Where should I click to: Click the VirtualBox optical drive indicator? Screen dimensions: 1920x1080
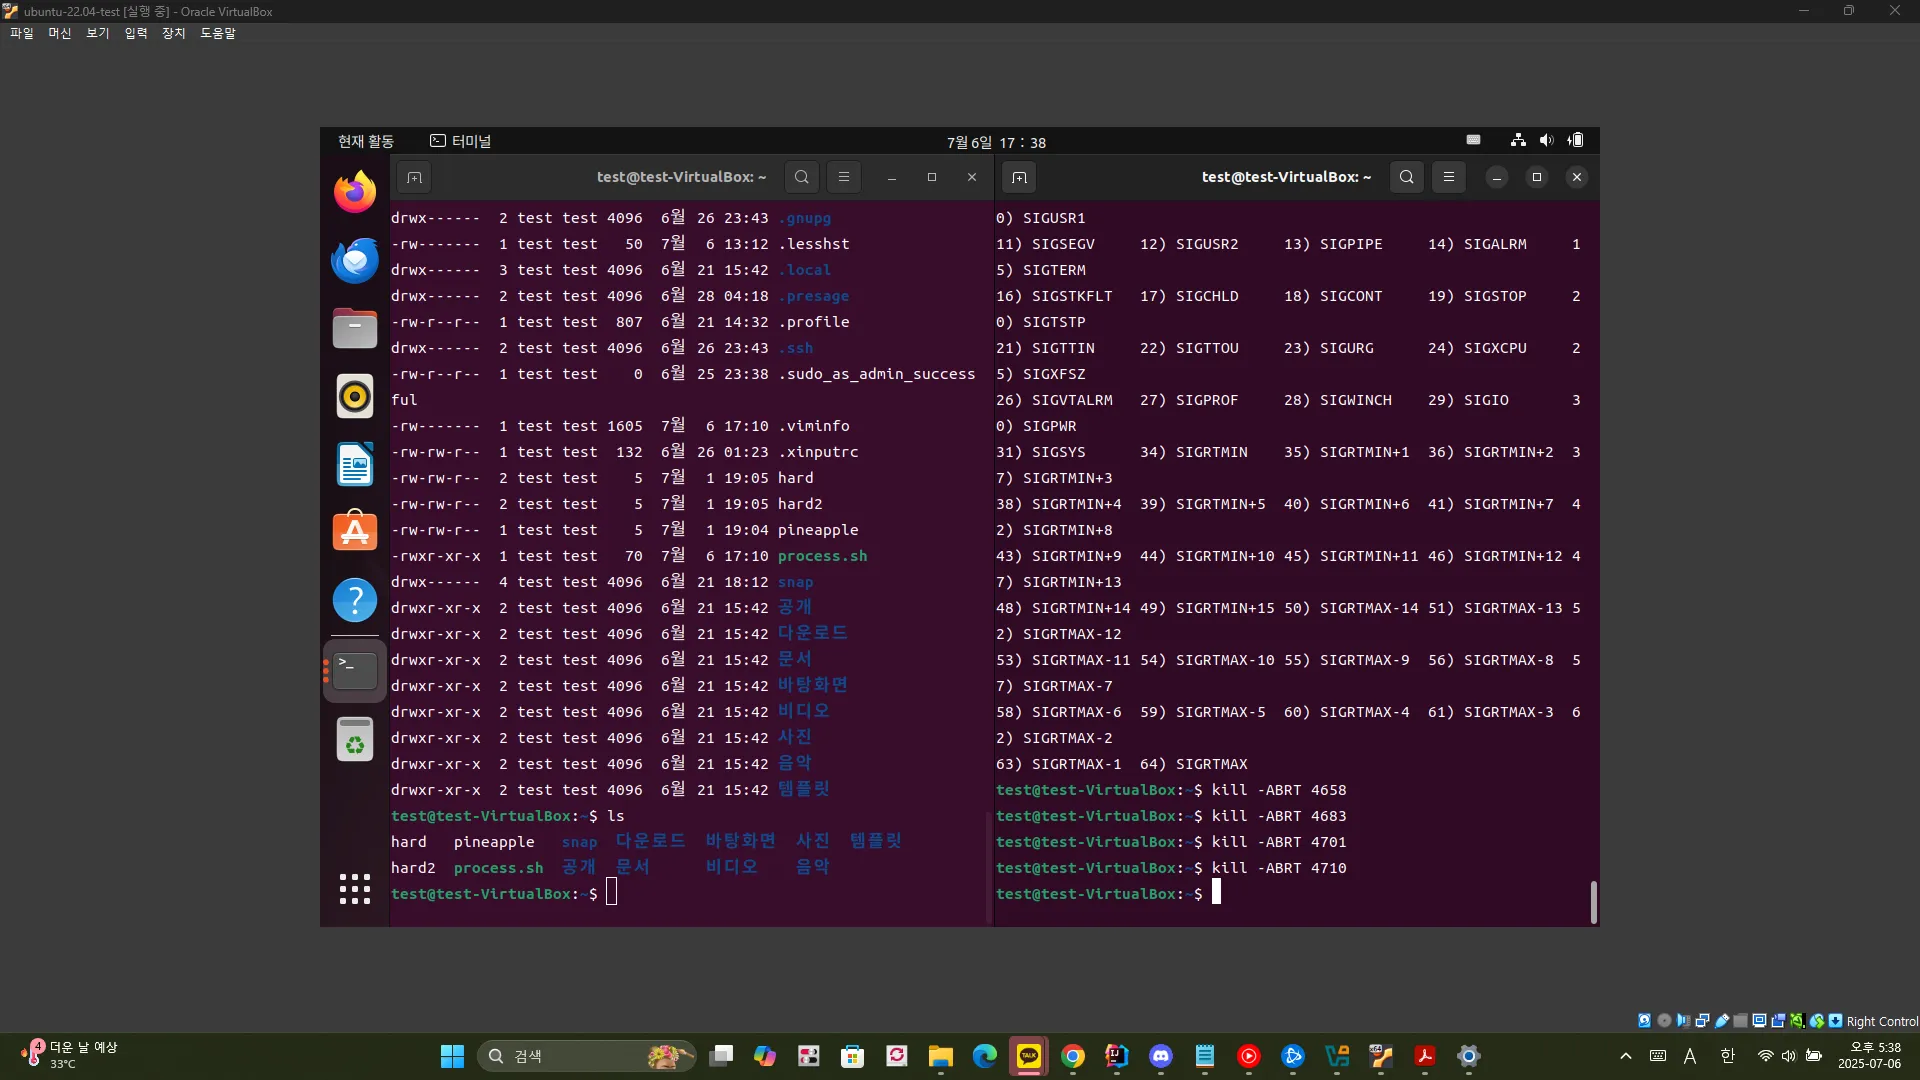pyautogui.click(x=1664, y=1021)
